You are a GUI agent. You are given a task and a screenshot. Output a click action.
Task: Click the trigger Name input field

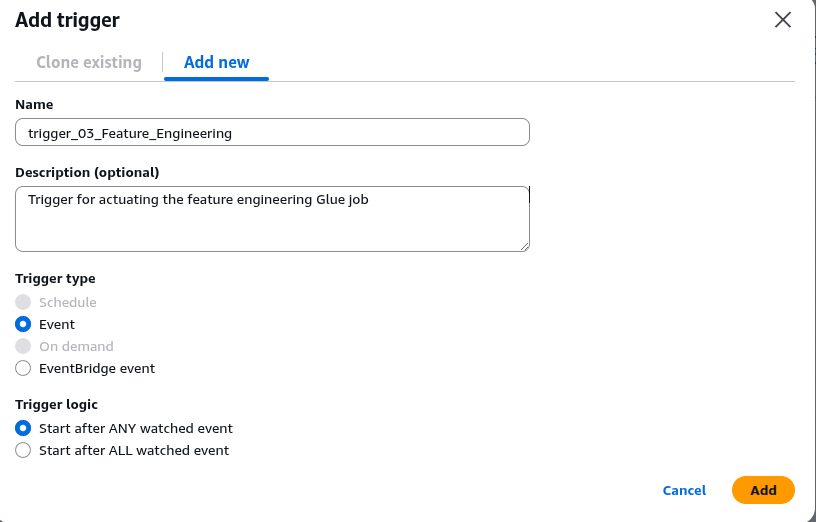[272, 132]
